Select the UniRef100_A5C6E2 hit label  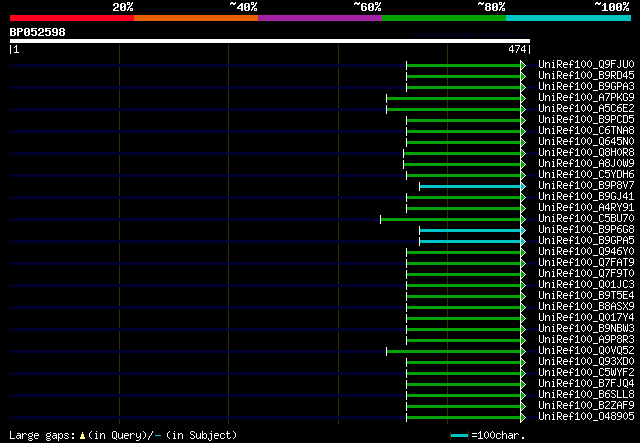click(586, 109)
